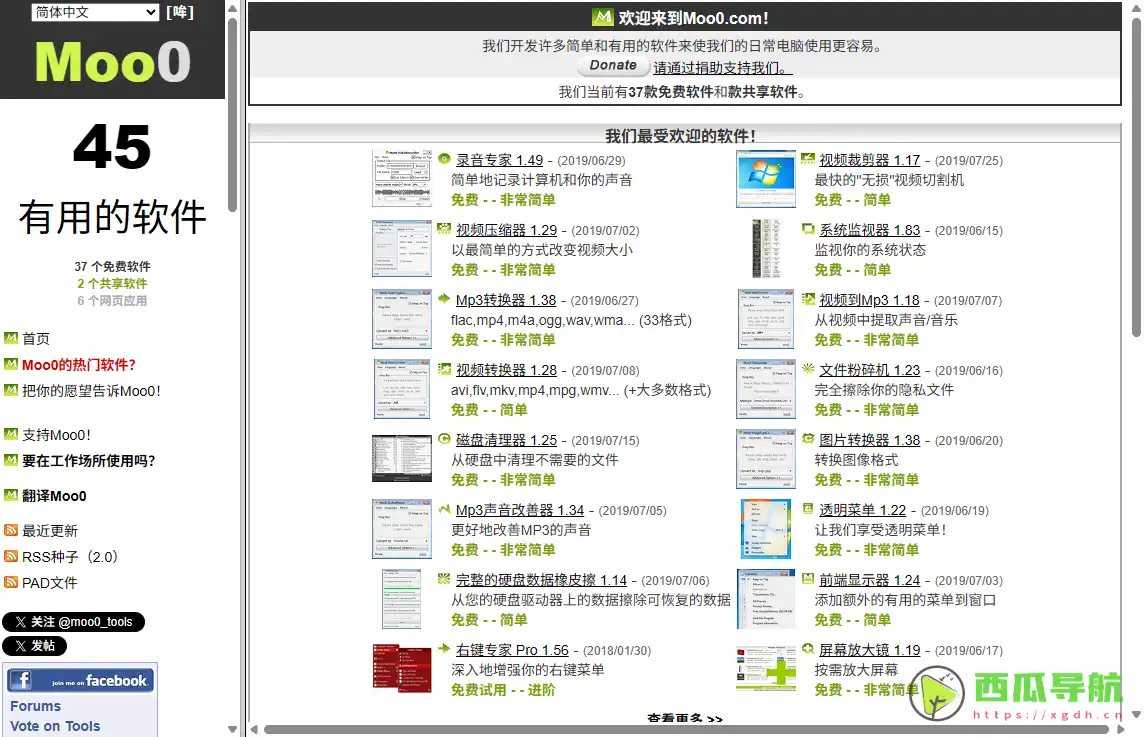Open the 磁盘清理器 1.25 software link
Image resolution: width=1144 pixels, height=737 pixels.
[506, 440]
